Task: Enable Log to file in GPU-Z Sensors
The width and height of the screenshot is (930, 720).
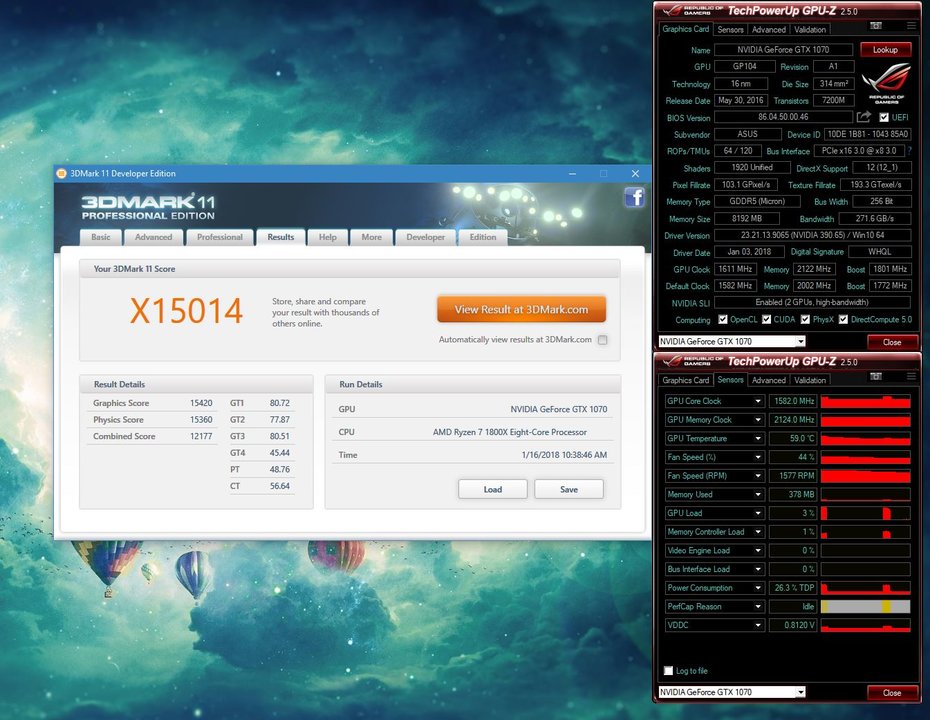Action: (668, 671)
